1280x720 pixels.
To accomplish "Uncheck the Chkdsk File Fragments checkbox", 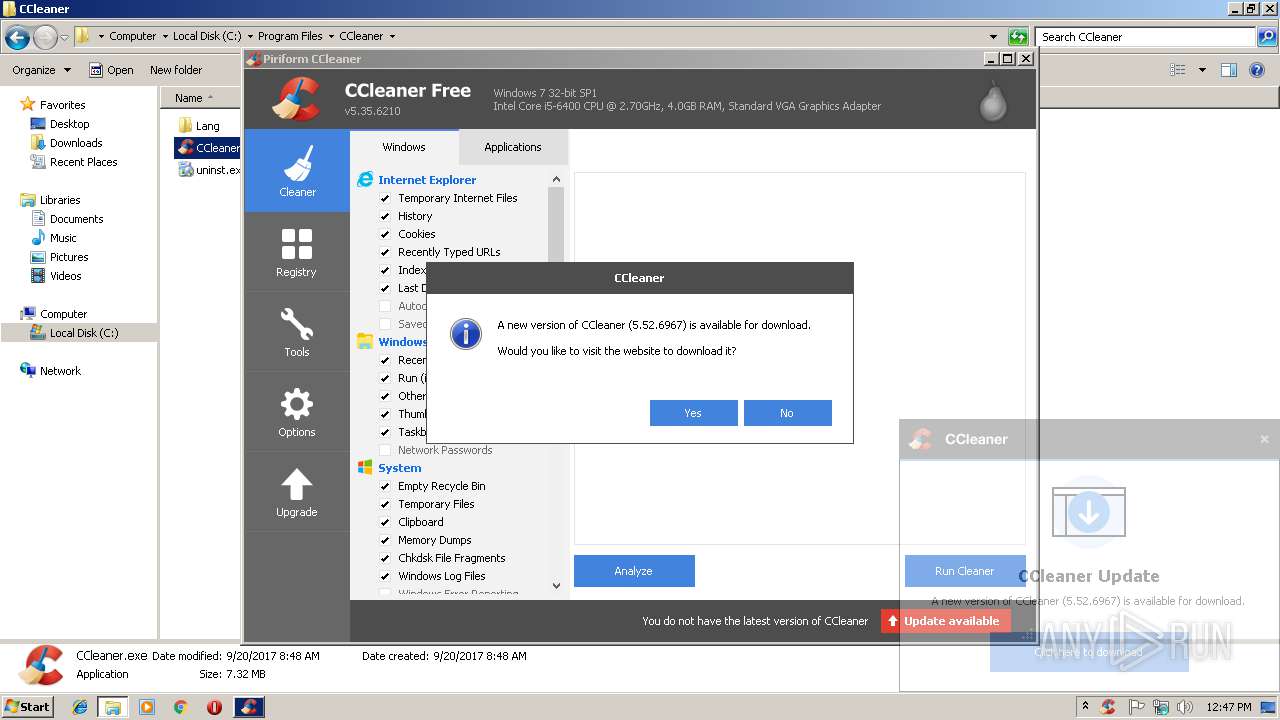I will [x=385, y=558].
